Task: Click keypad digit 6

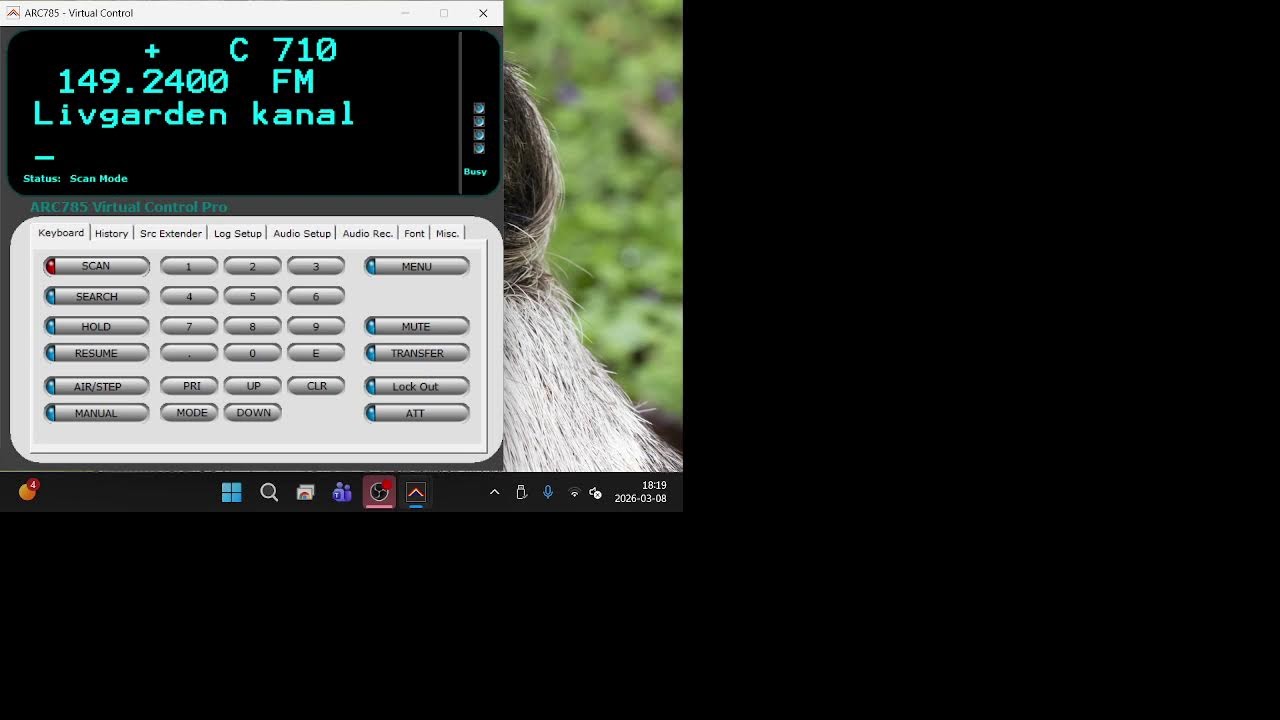Action: pyautogui.click(x=316, y=296)
